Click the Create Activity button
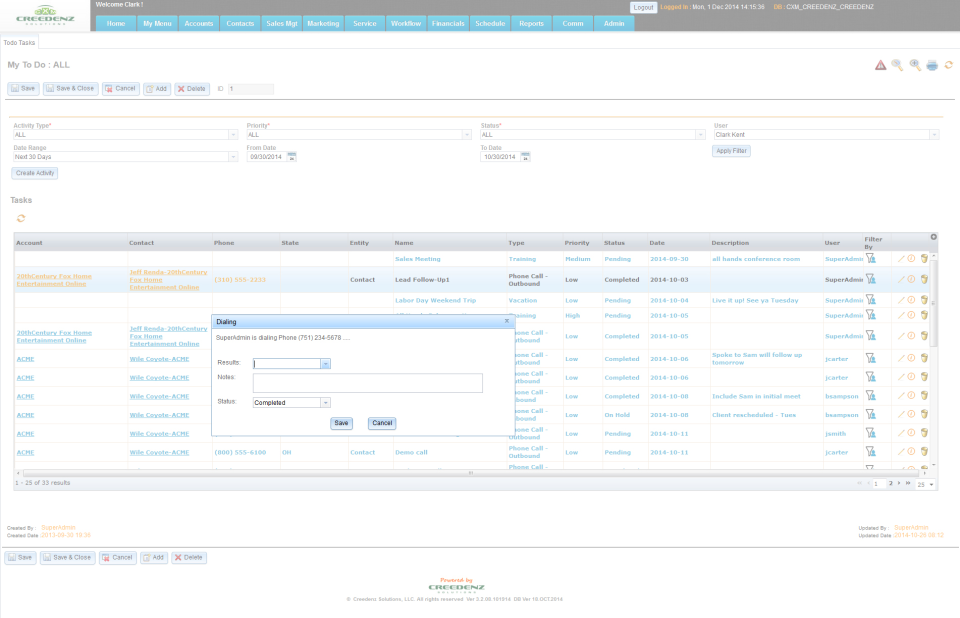The image size is (960, 618). 35,173
